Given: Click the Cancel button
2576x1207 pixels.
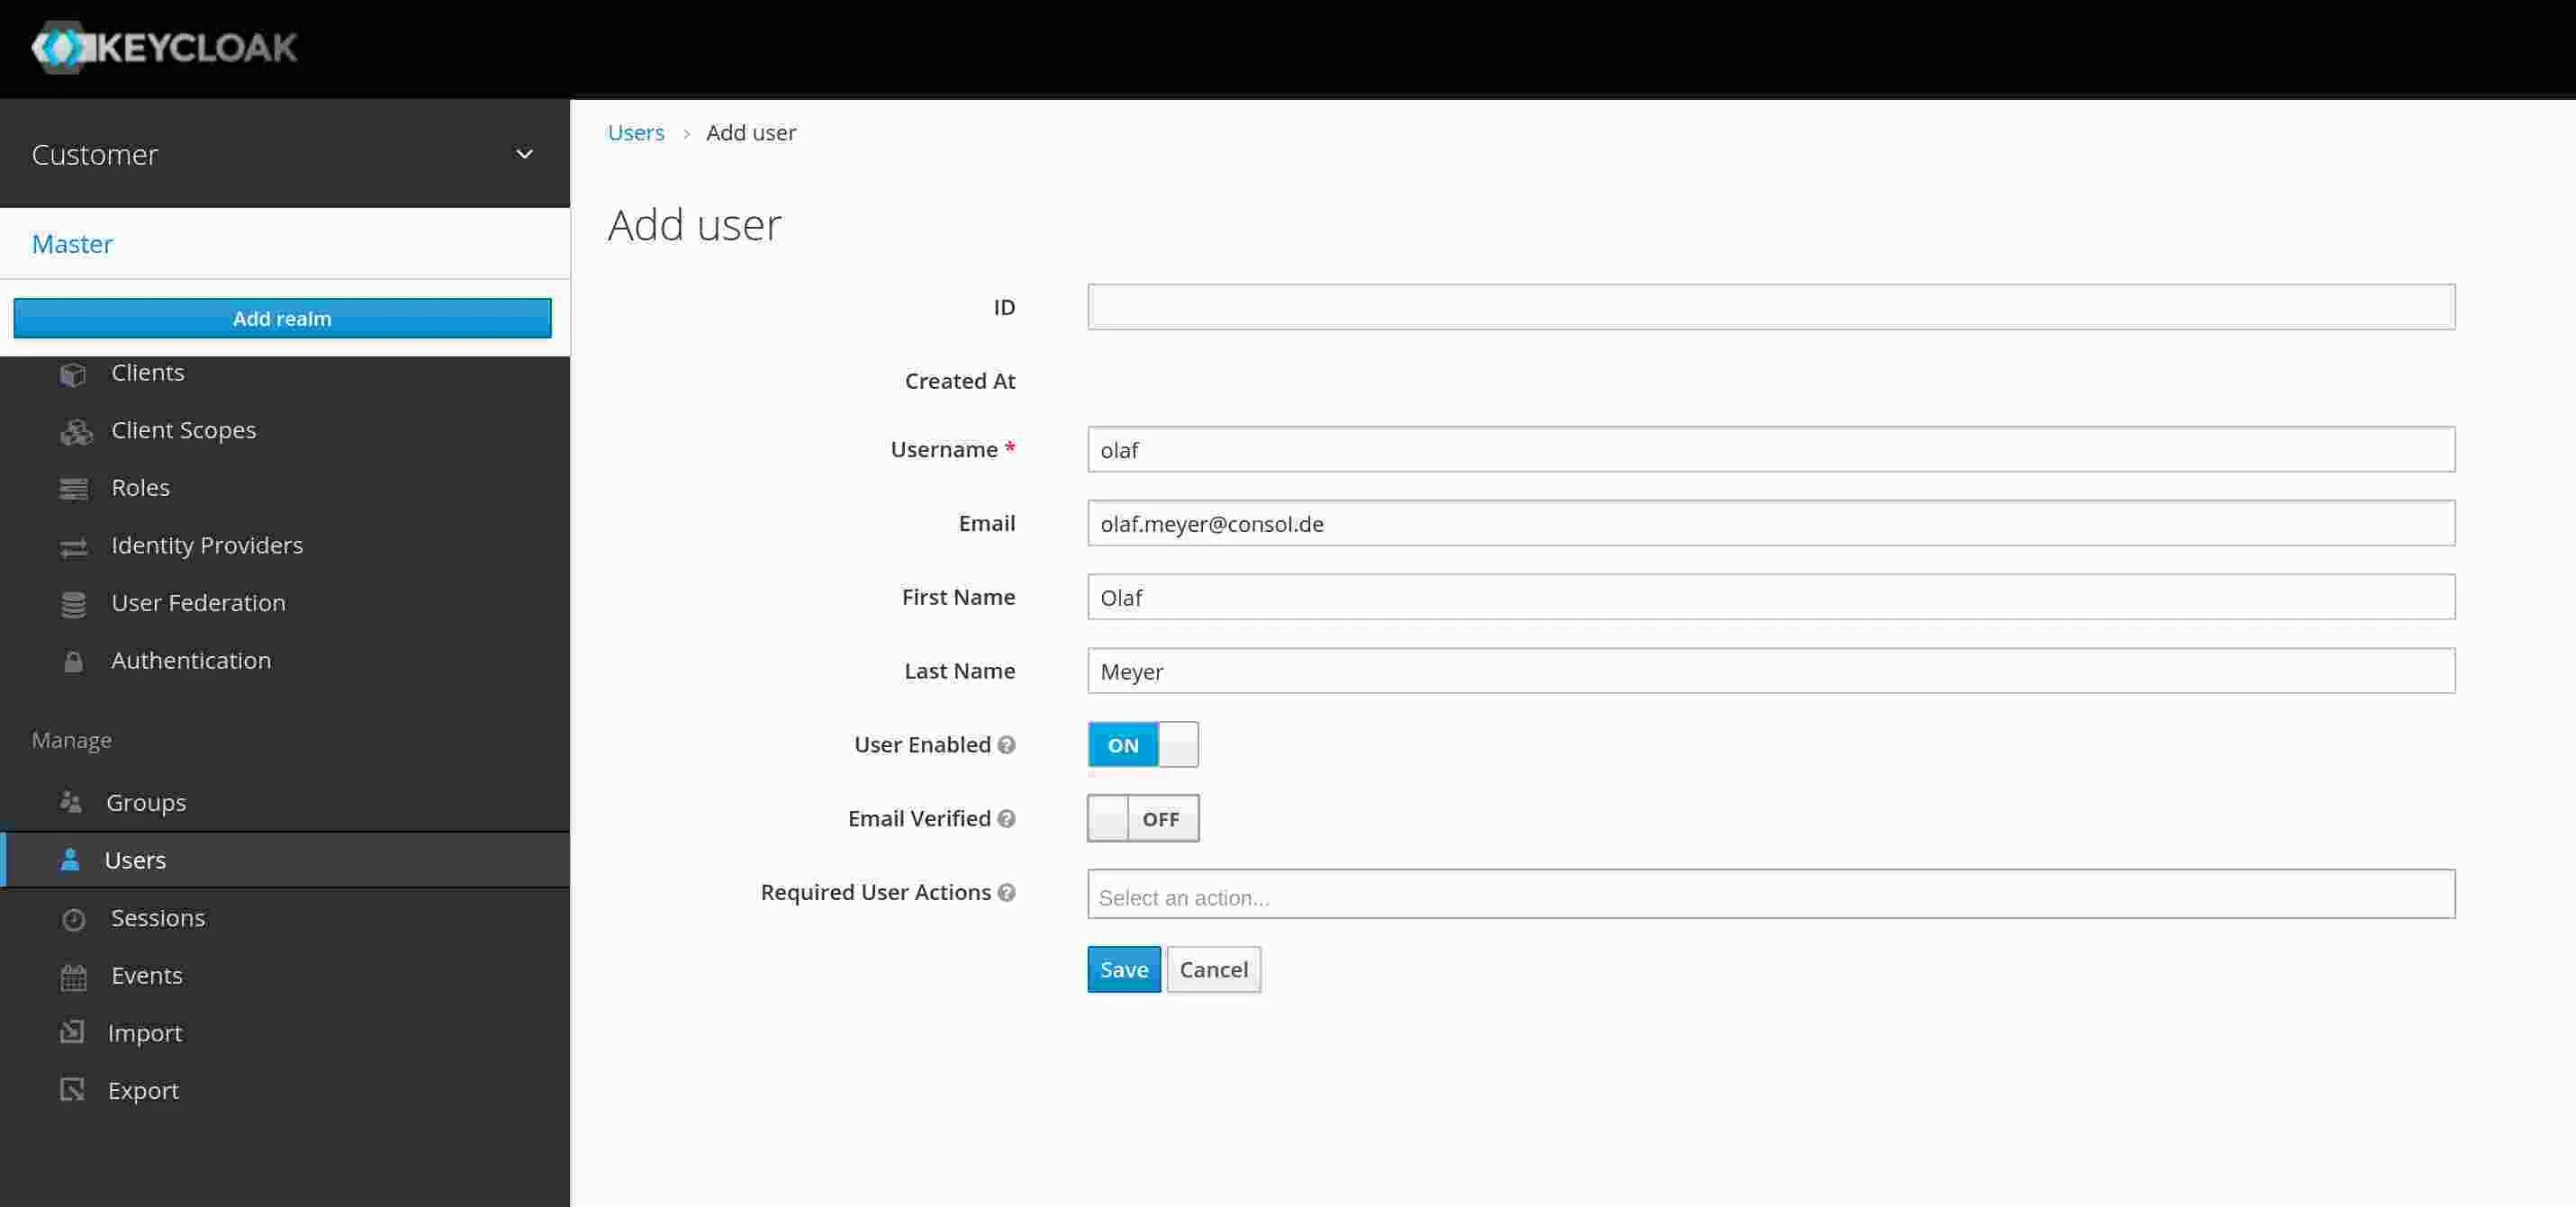Looking at the screenshot, I should (x=1214, y=968).
